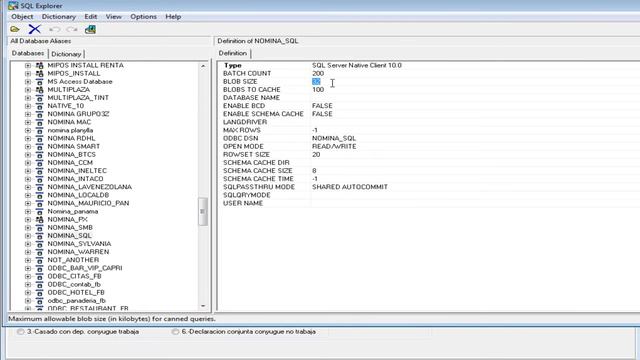640x360 pixels.
Task: Open the Help menu
Action: click(173, 17)
